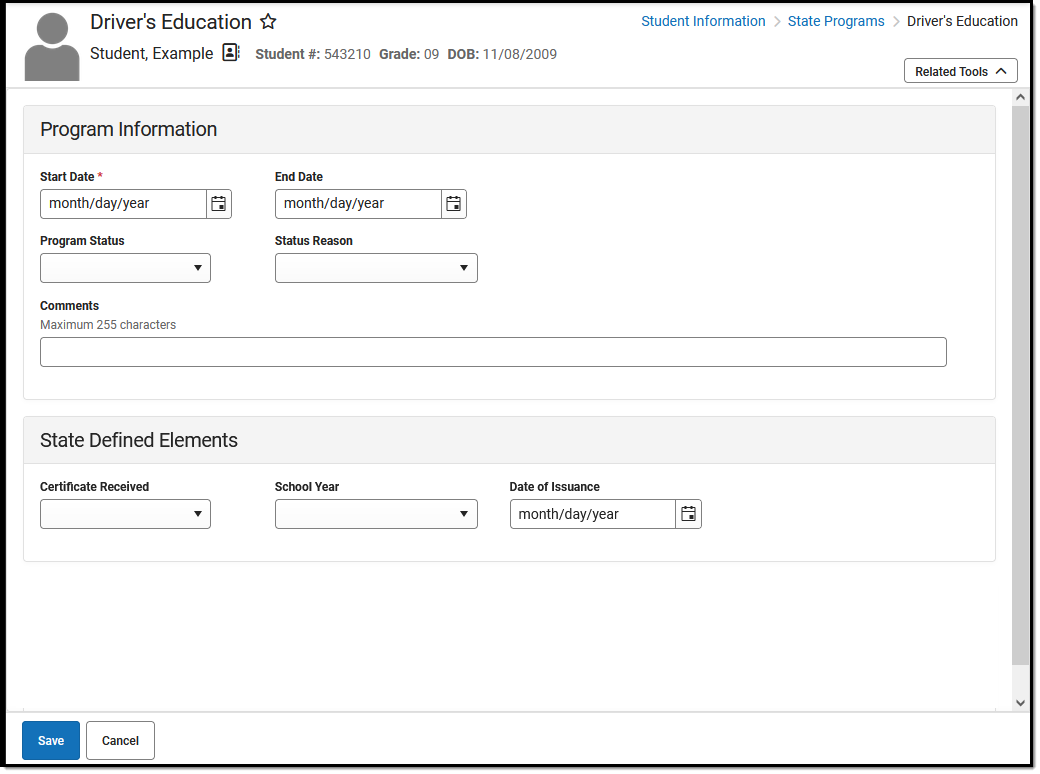This screenshot has width=1040, height=774.
Task: Open student contact card icon
Action: tap(231, 53)
